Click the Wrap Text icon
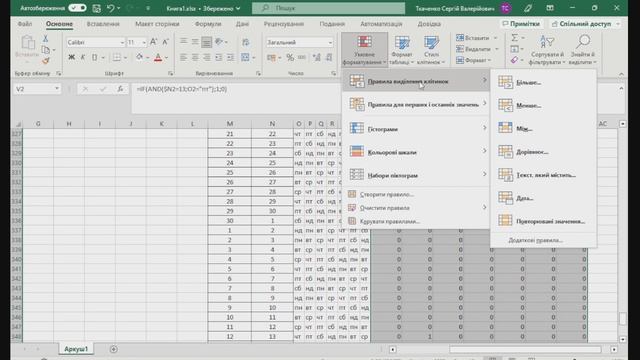This screenshot has width=640, height=360. tap(245, 42)
